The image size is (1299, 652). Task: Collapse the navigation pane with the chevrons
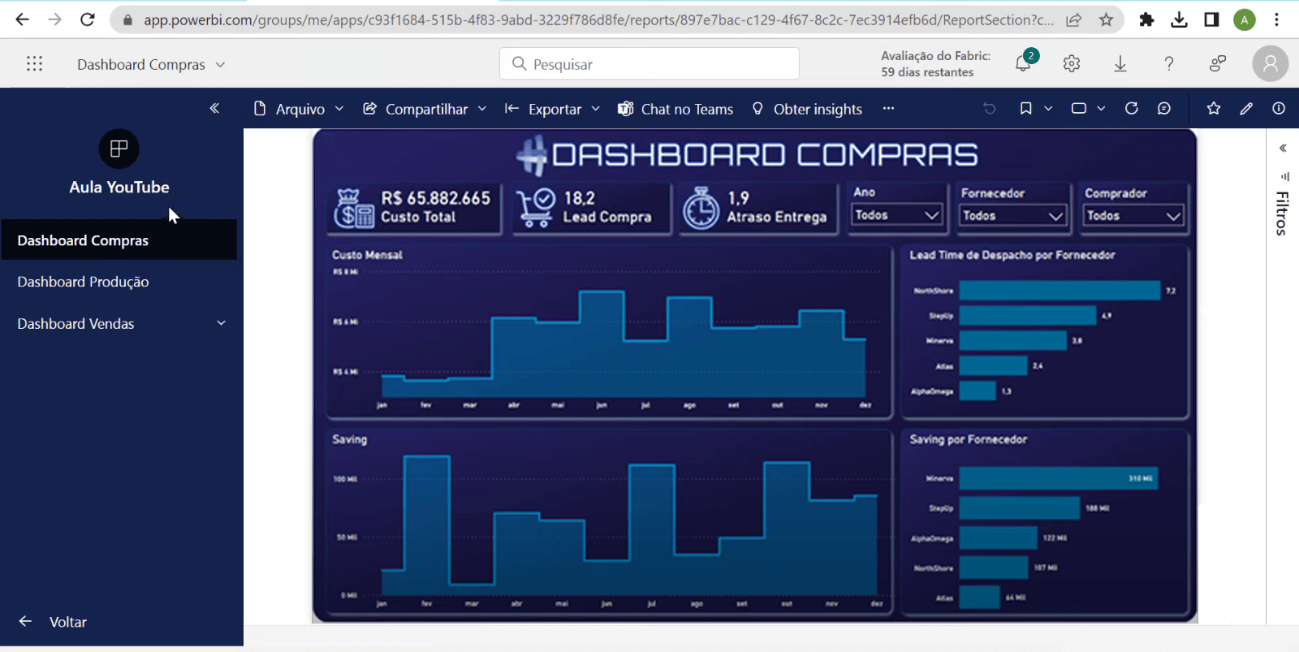[x=213, y=108]
